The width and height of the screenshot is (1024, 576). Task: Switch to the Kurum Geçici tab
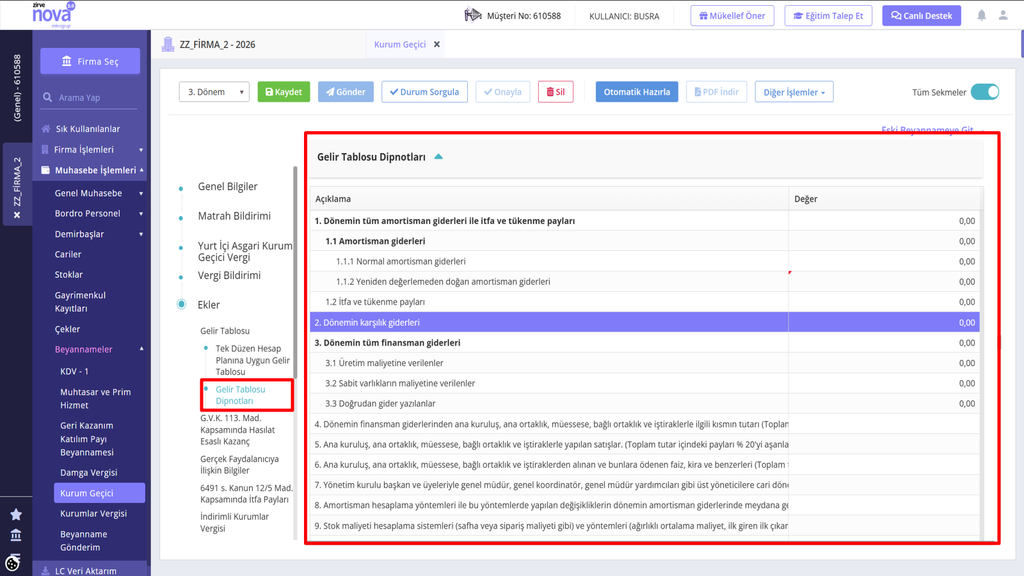400,44
